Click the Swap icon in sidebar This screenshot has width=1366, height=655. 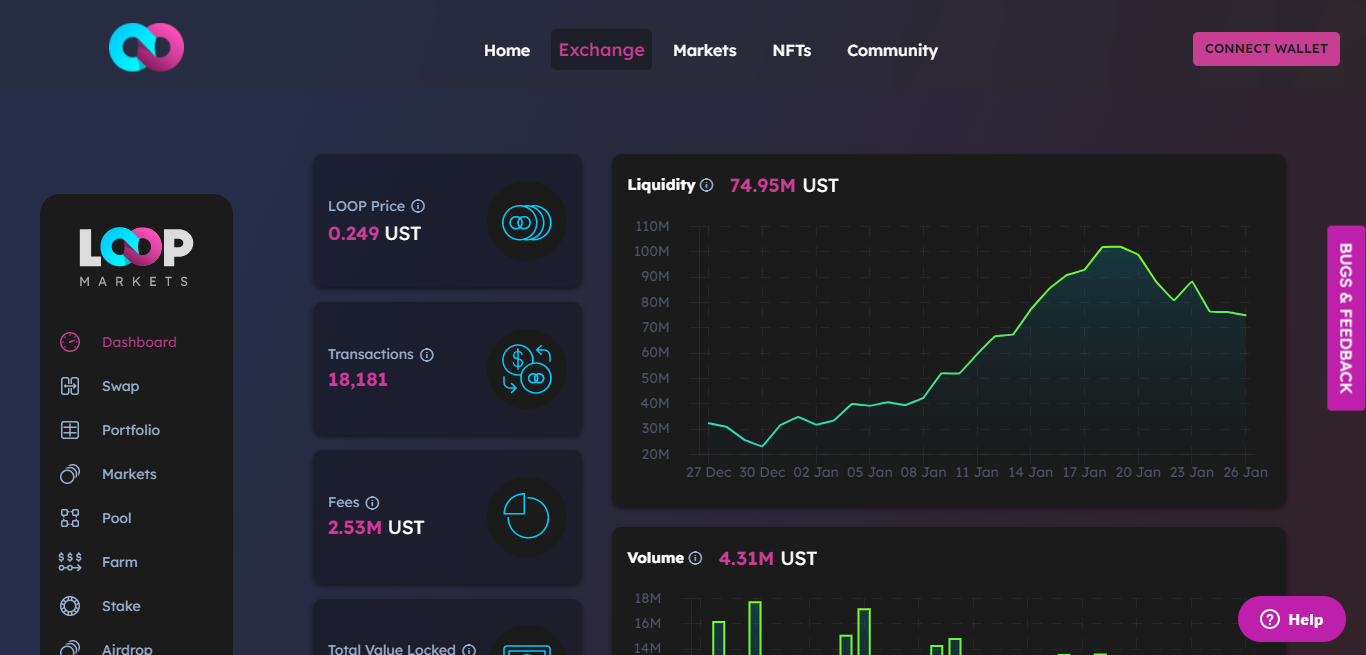point(70,386)
